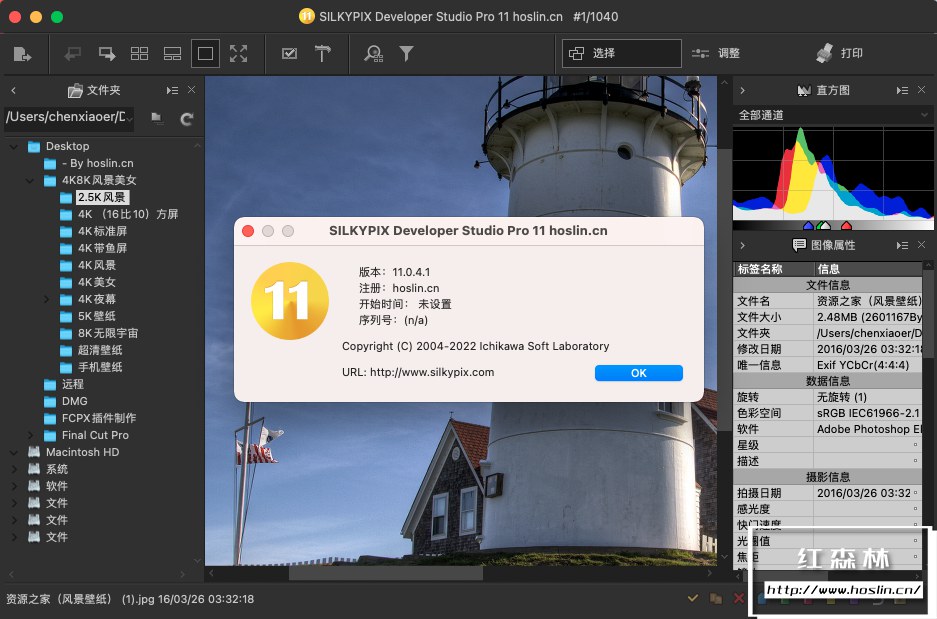Select the 8K无限宇宙 folder
The height and width of the screenshot is (619, 937).
pyautogui.click(x=108, y=333)
